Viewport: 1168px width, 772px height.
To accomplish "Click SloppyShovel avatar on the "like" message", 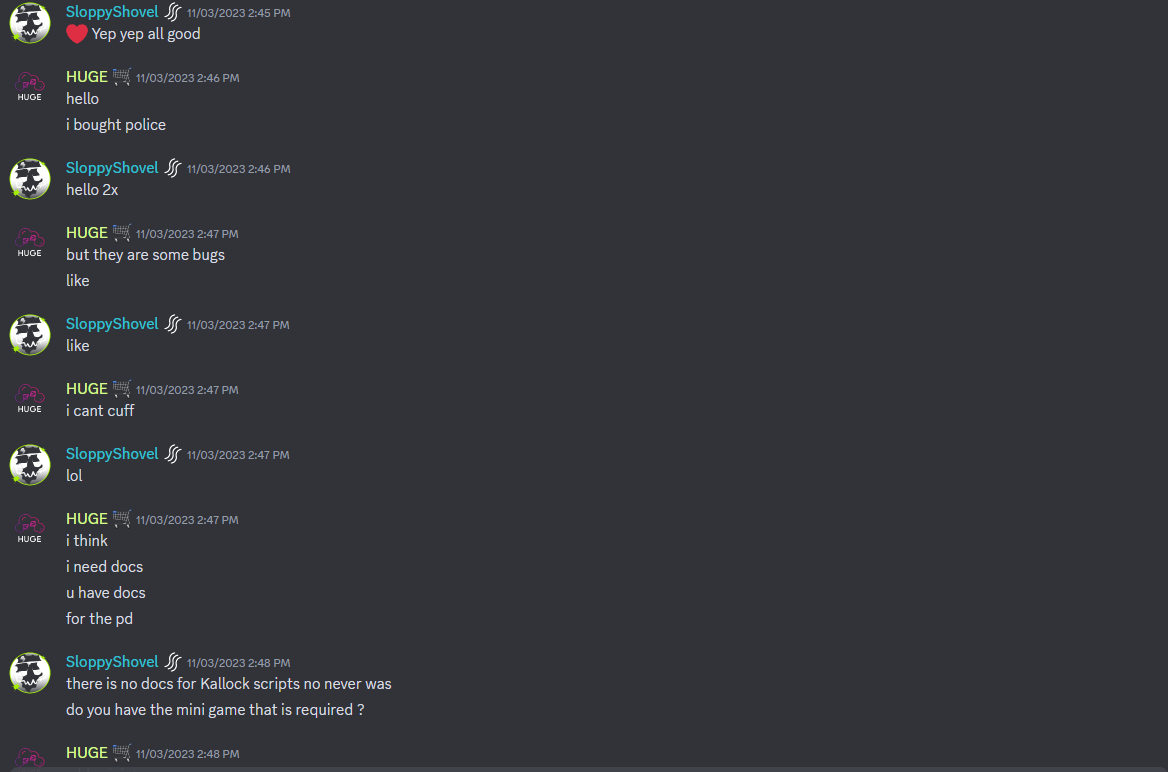I will pyautogui.click(x=30, y=335).
